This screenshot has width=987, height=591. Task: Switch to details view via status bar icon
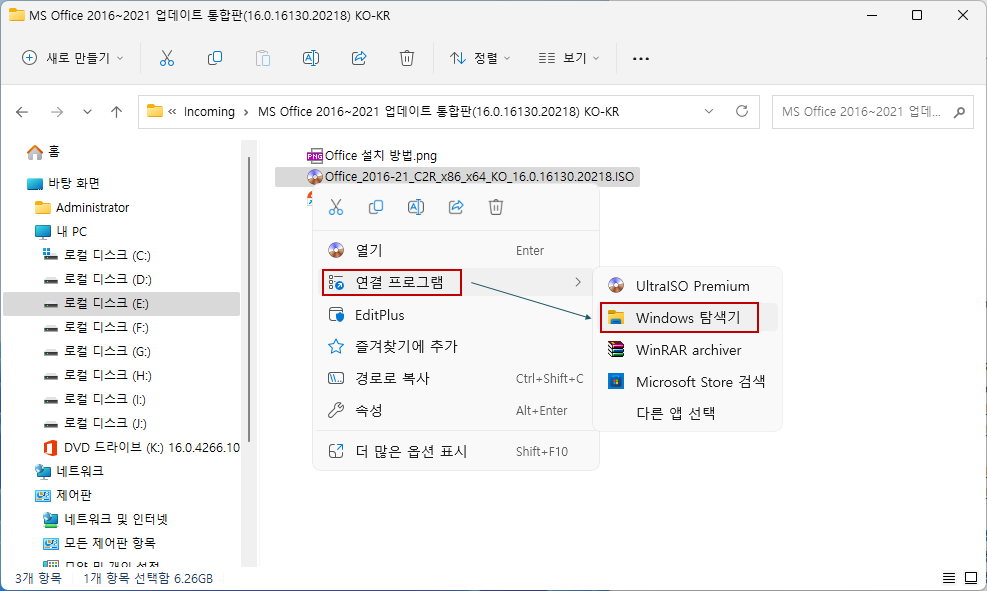(948, 577)
